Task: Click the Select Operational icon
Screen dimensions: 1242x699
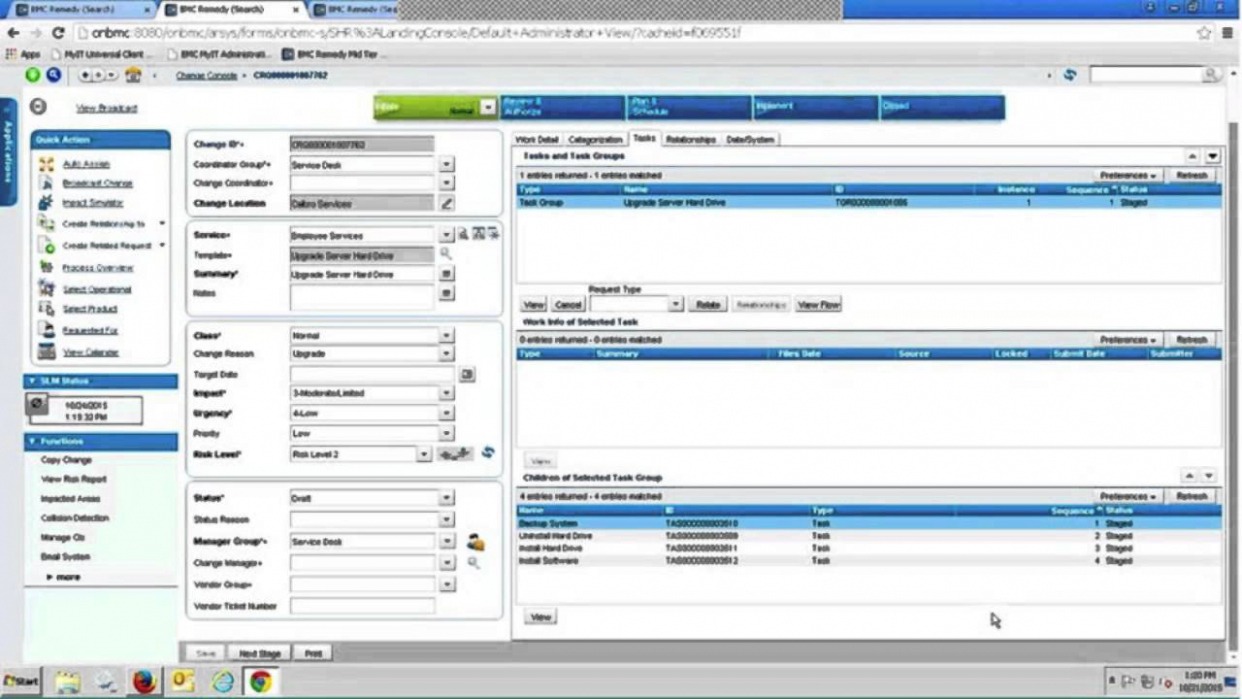Action: pos(46,289)
